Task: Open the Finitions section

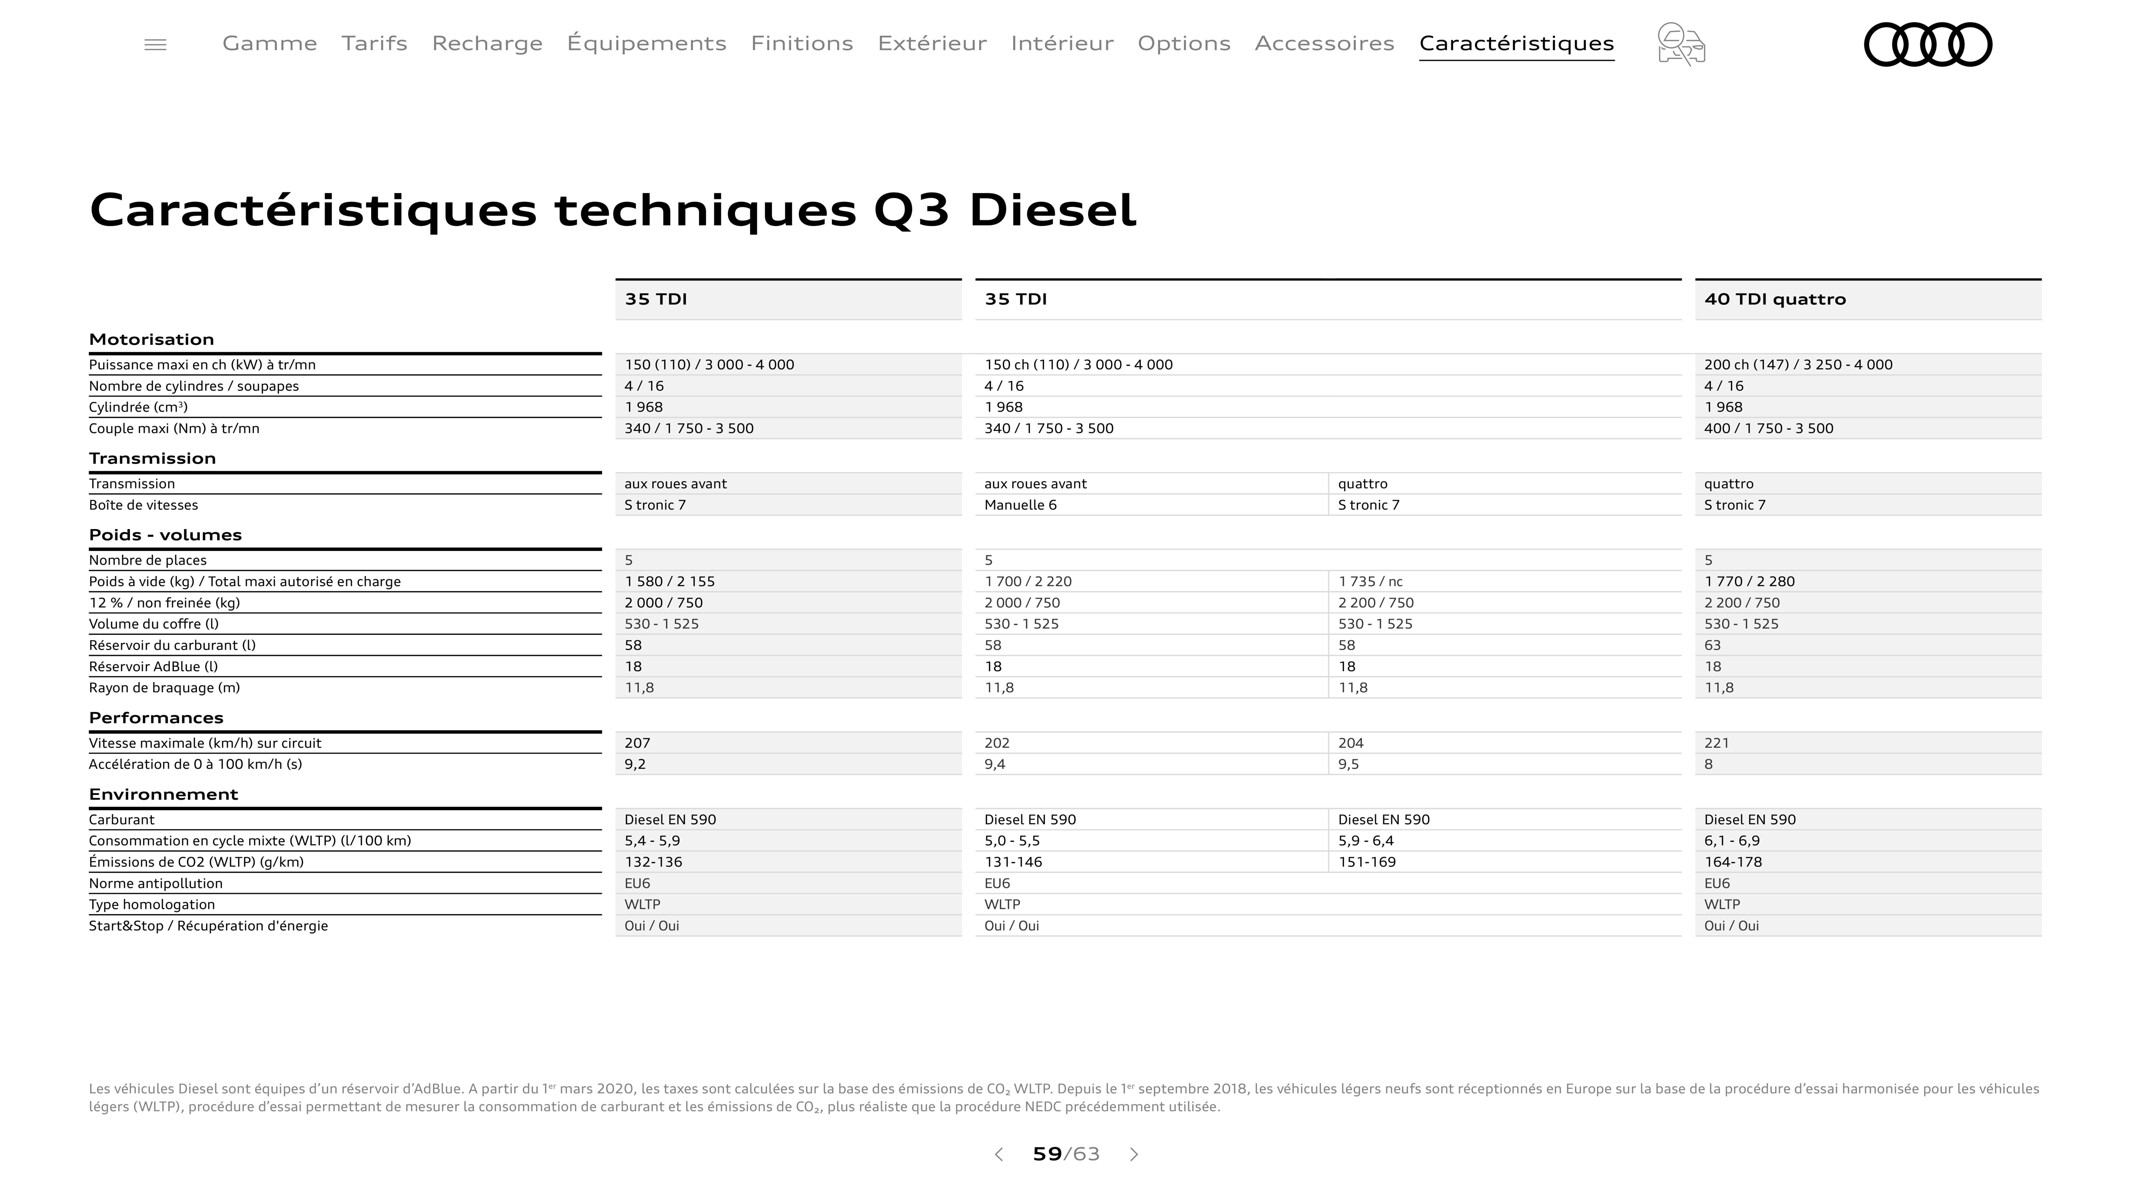Action: pos(802,43)
